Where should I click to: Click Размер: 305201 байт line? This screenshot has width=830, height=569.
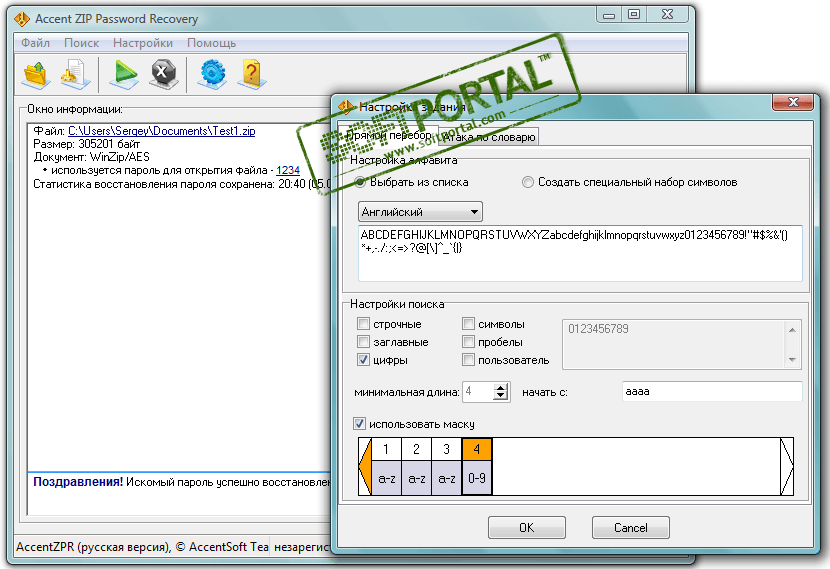pyautogui.click(x=86, y=144)
